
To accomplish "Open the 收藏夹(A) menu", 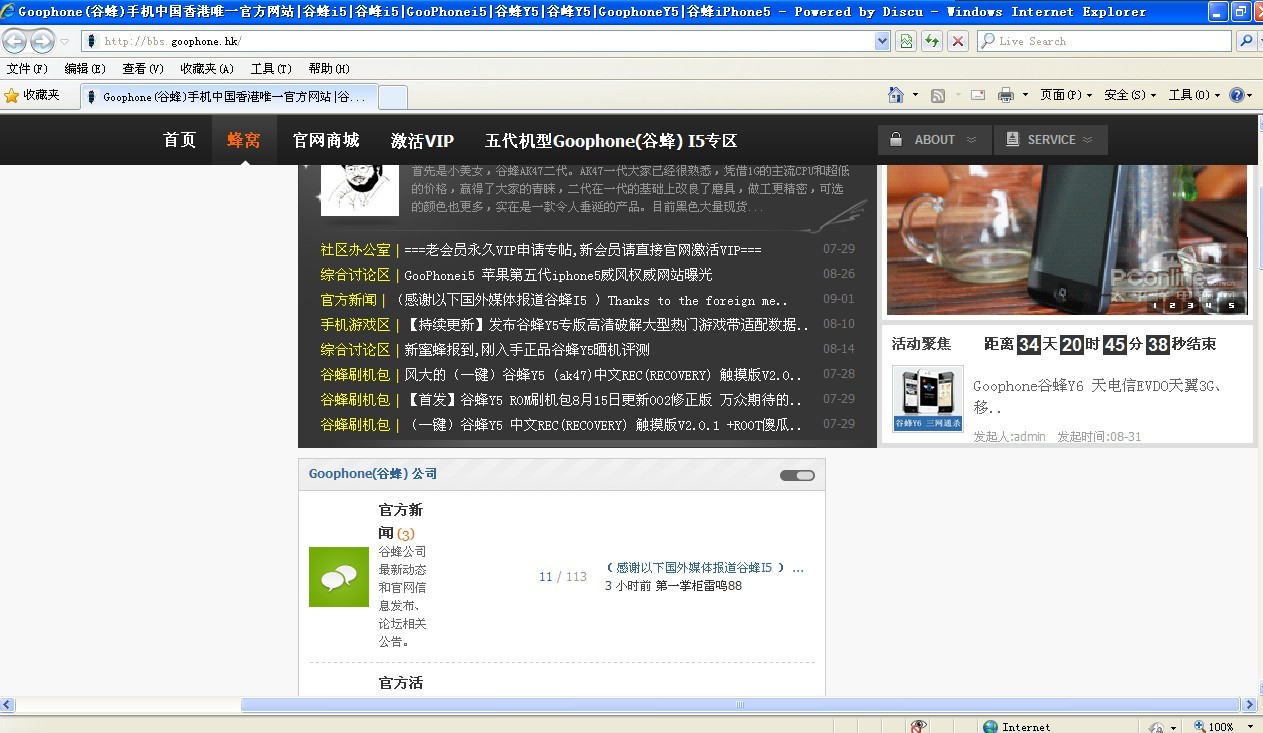I will coord(207,69).
